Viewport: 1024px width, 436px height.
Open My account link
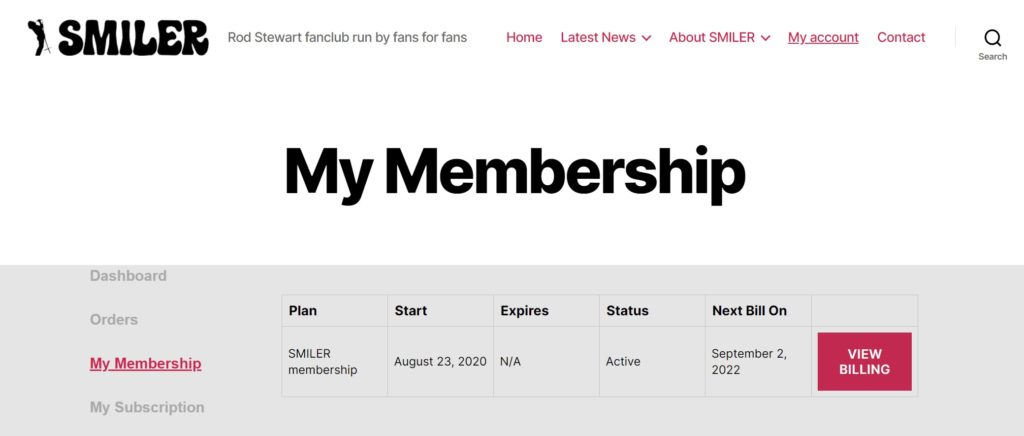click(823, 38)
